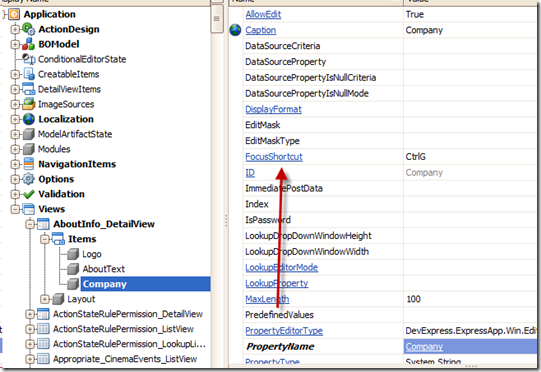Click the Localization globe icon in tree
Image resolution: width=541 pixels, height=372 pixels.
pyautogui.click(x=29, y=119)
